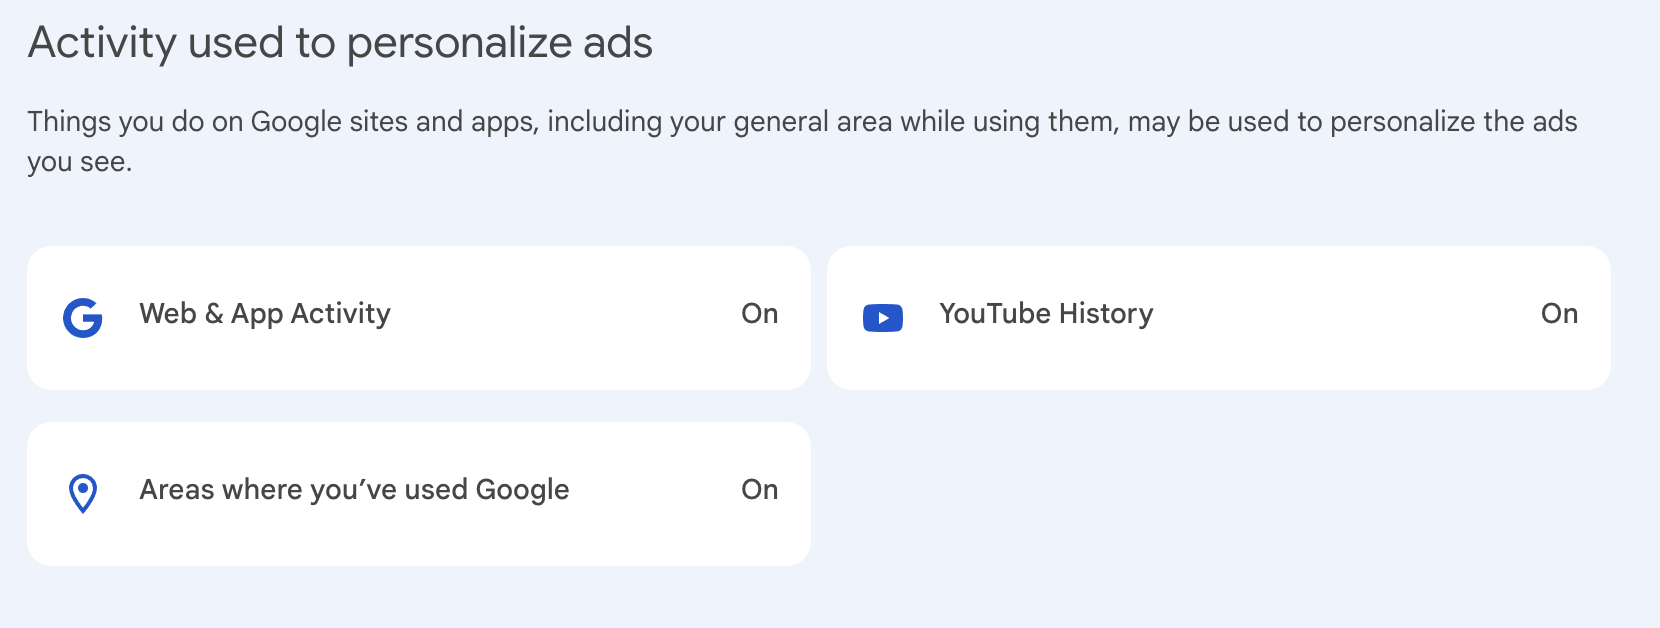Click the word "Activity" starting the heading
This screenshot has width=1660, height=628.
[103, 43]
